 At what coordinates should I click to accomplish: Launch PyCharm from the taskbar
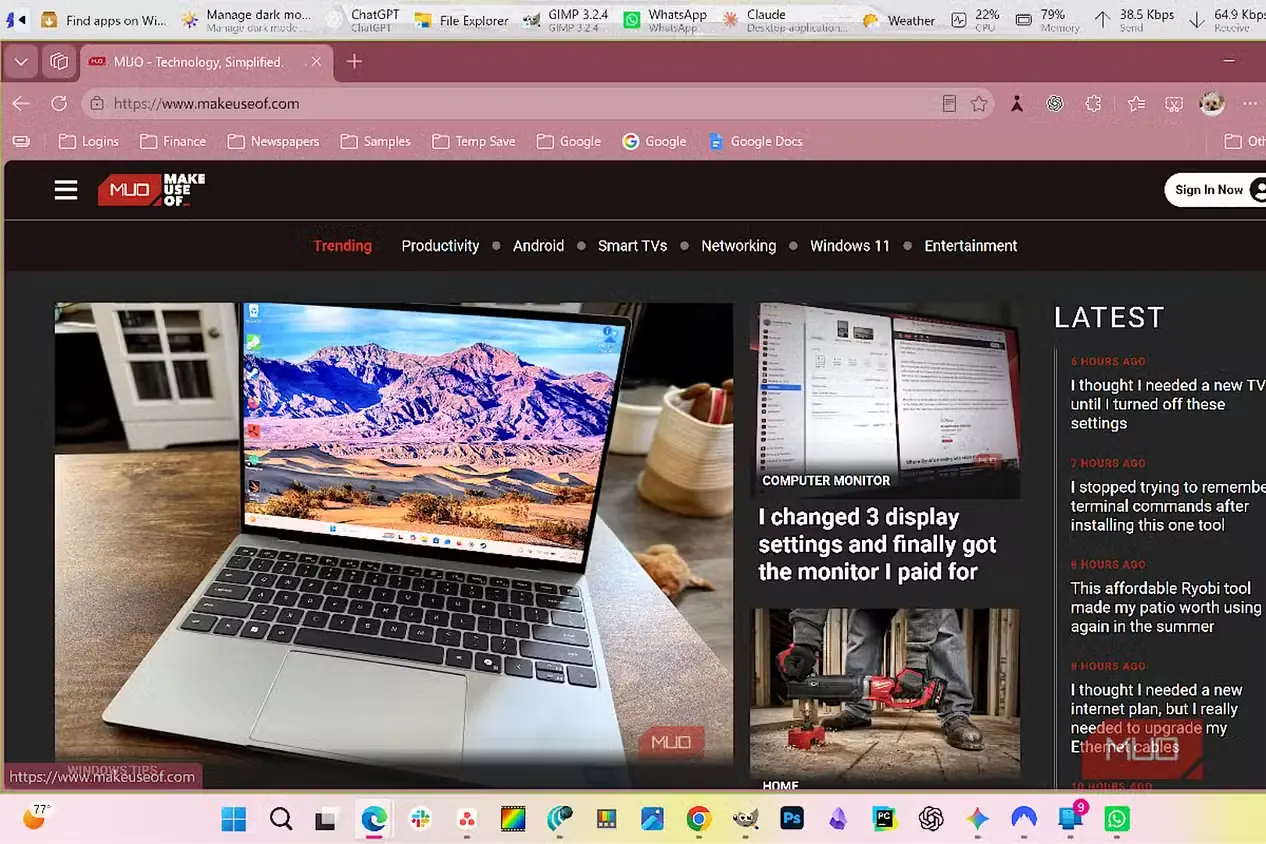tap(884, 819)
